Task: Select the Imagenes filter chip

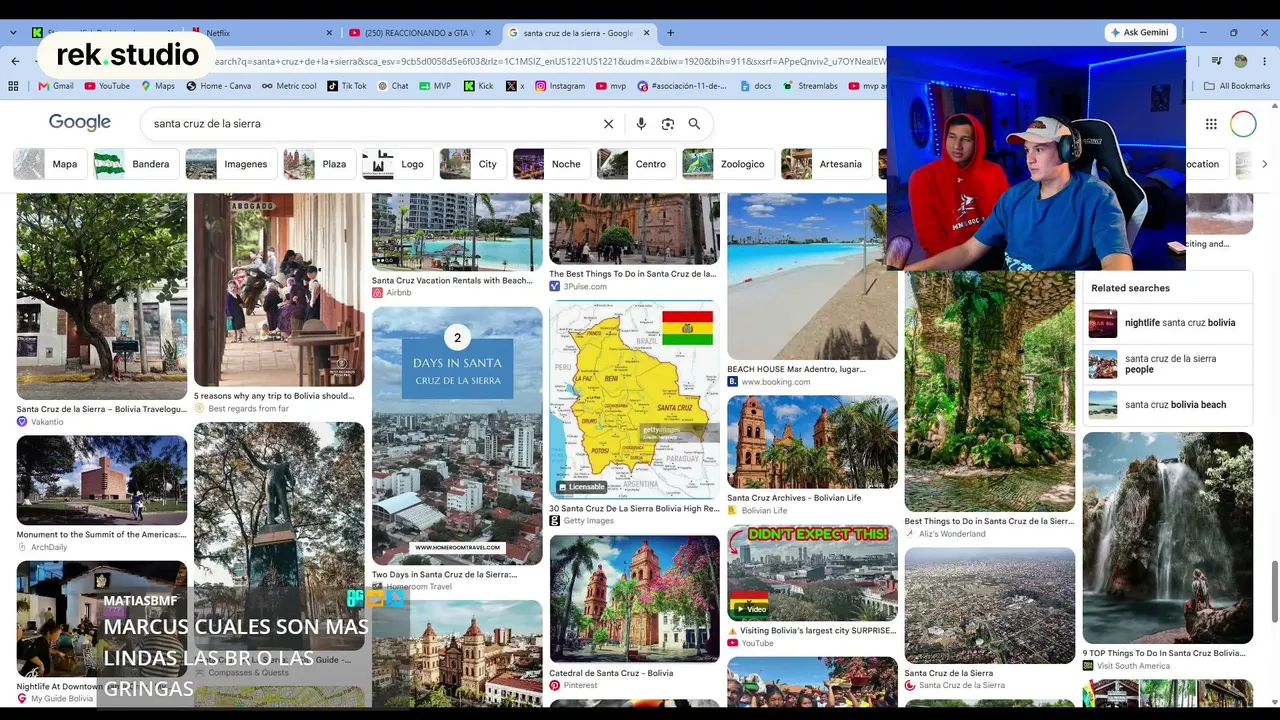Action: [x=230, y=164]
